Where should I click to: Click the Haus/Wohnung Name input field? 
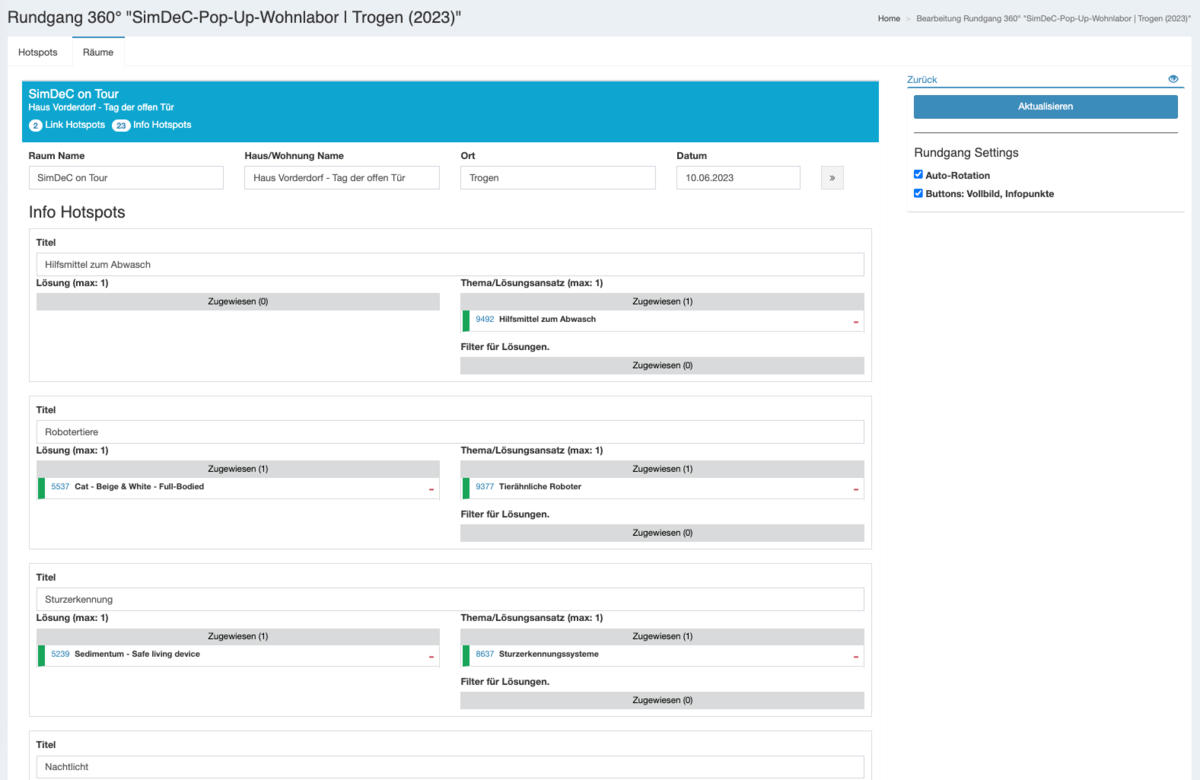342,177
